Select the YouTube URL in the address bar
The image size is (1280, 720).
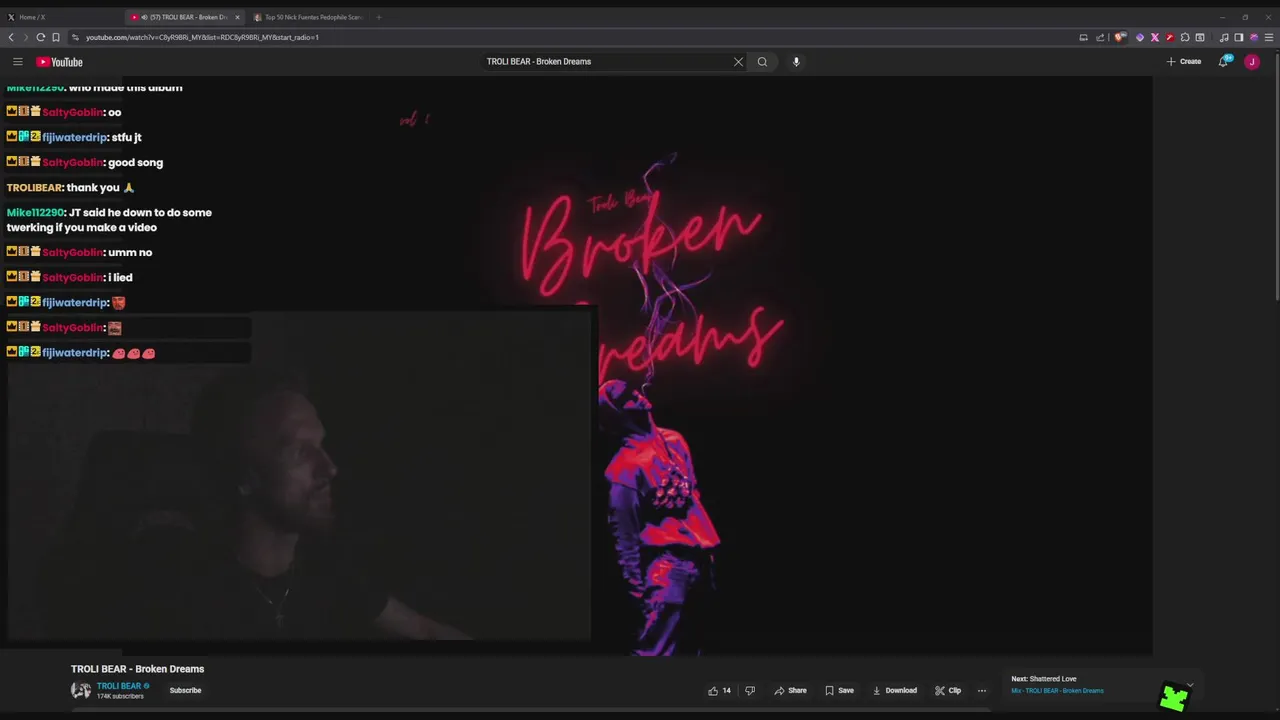pos(202,37)
